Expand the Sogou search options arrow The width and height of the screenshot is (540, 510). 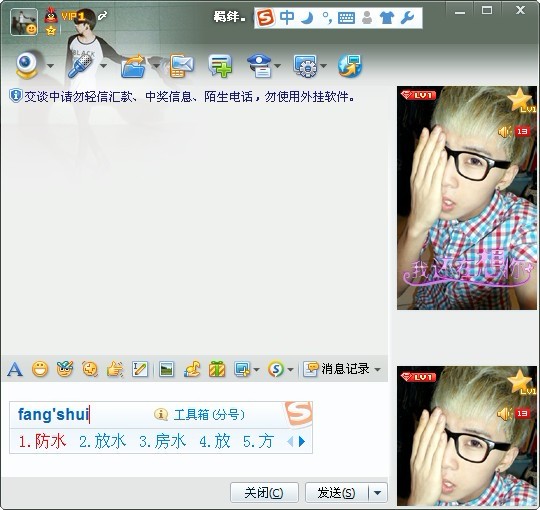pyautogui.click(x=290, y=370)
